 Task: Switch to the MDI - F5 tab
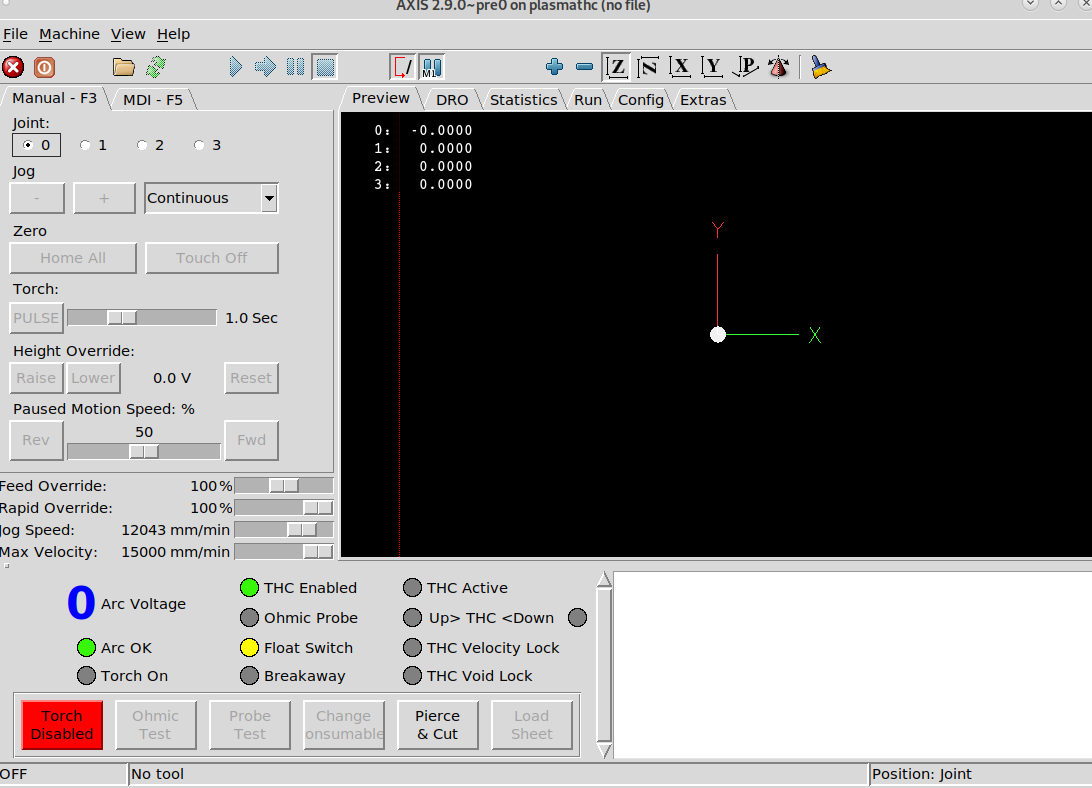pos(153,100)
